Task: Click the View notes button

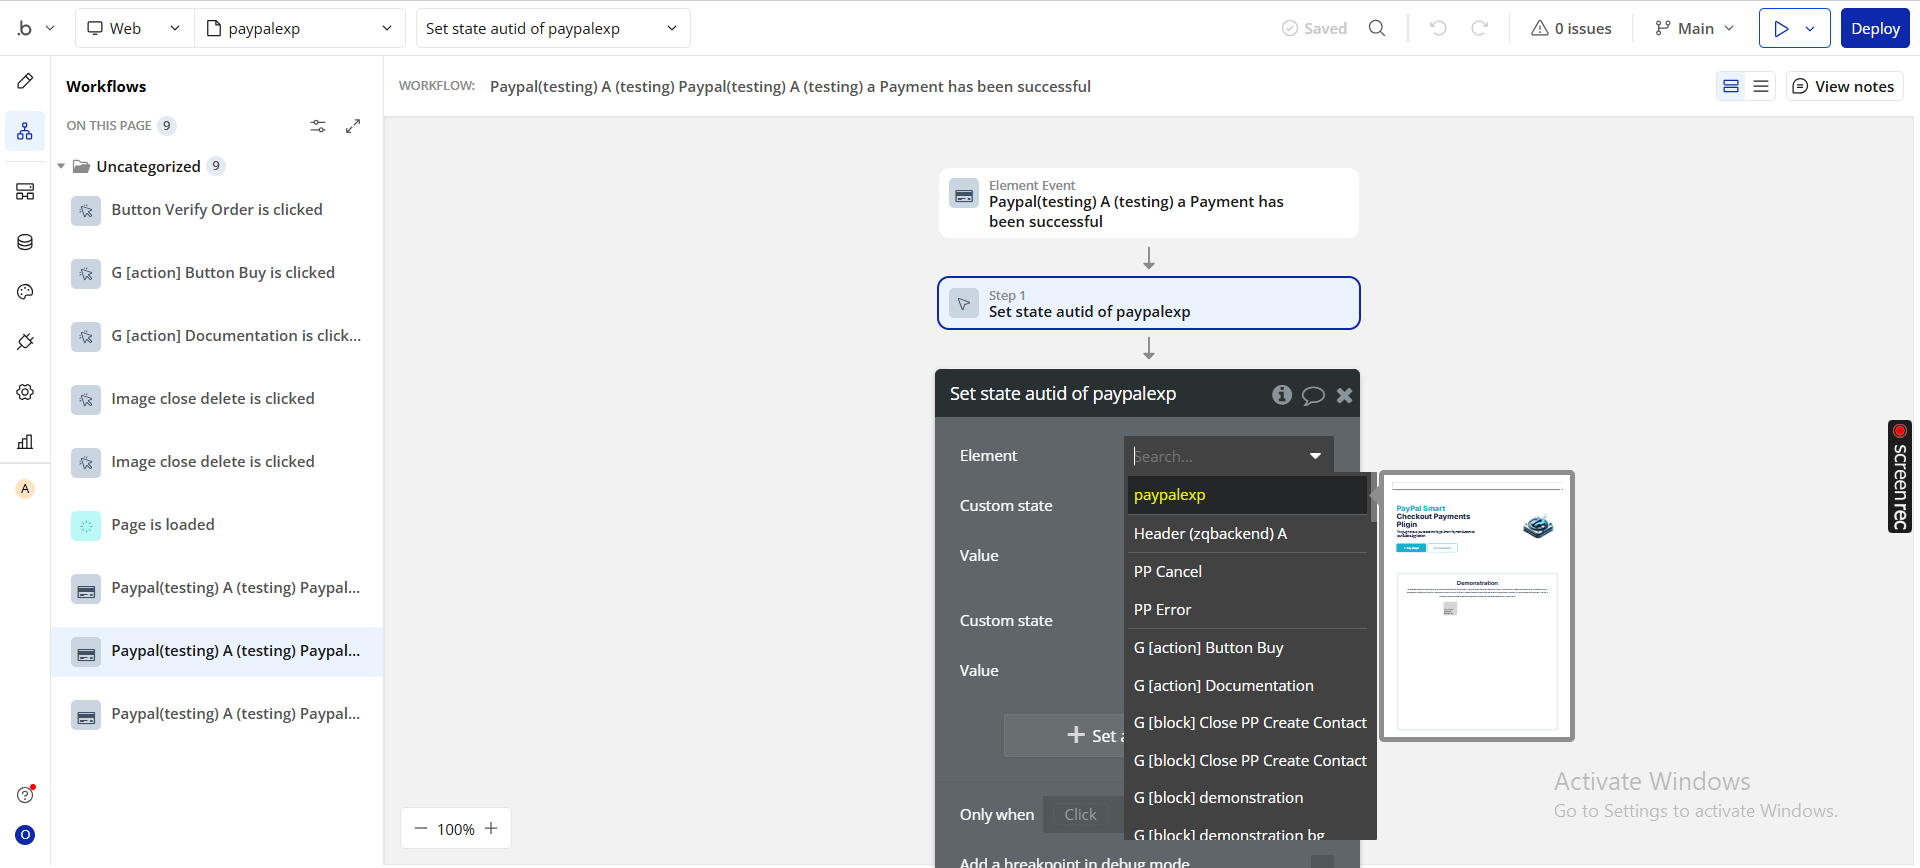Action: click(1844, 86)
